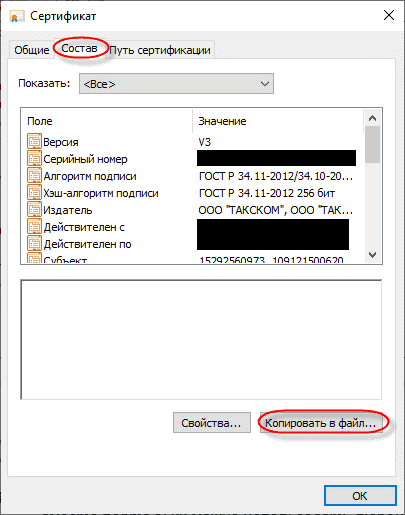
Task: Open the Показать dropdown list
Action: 176,84
